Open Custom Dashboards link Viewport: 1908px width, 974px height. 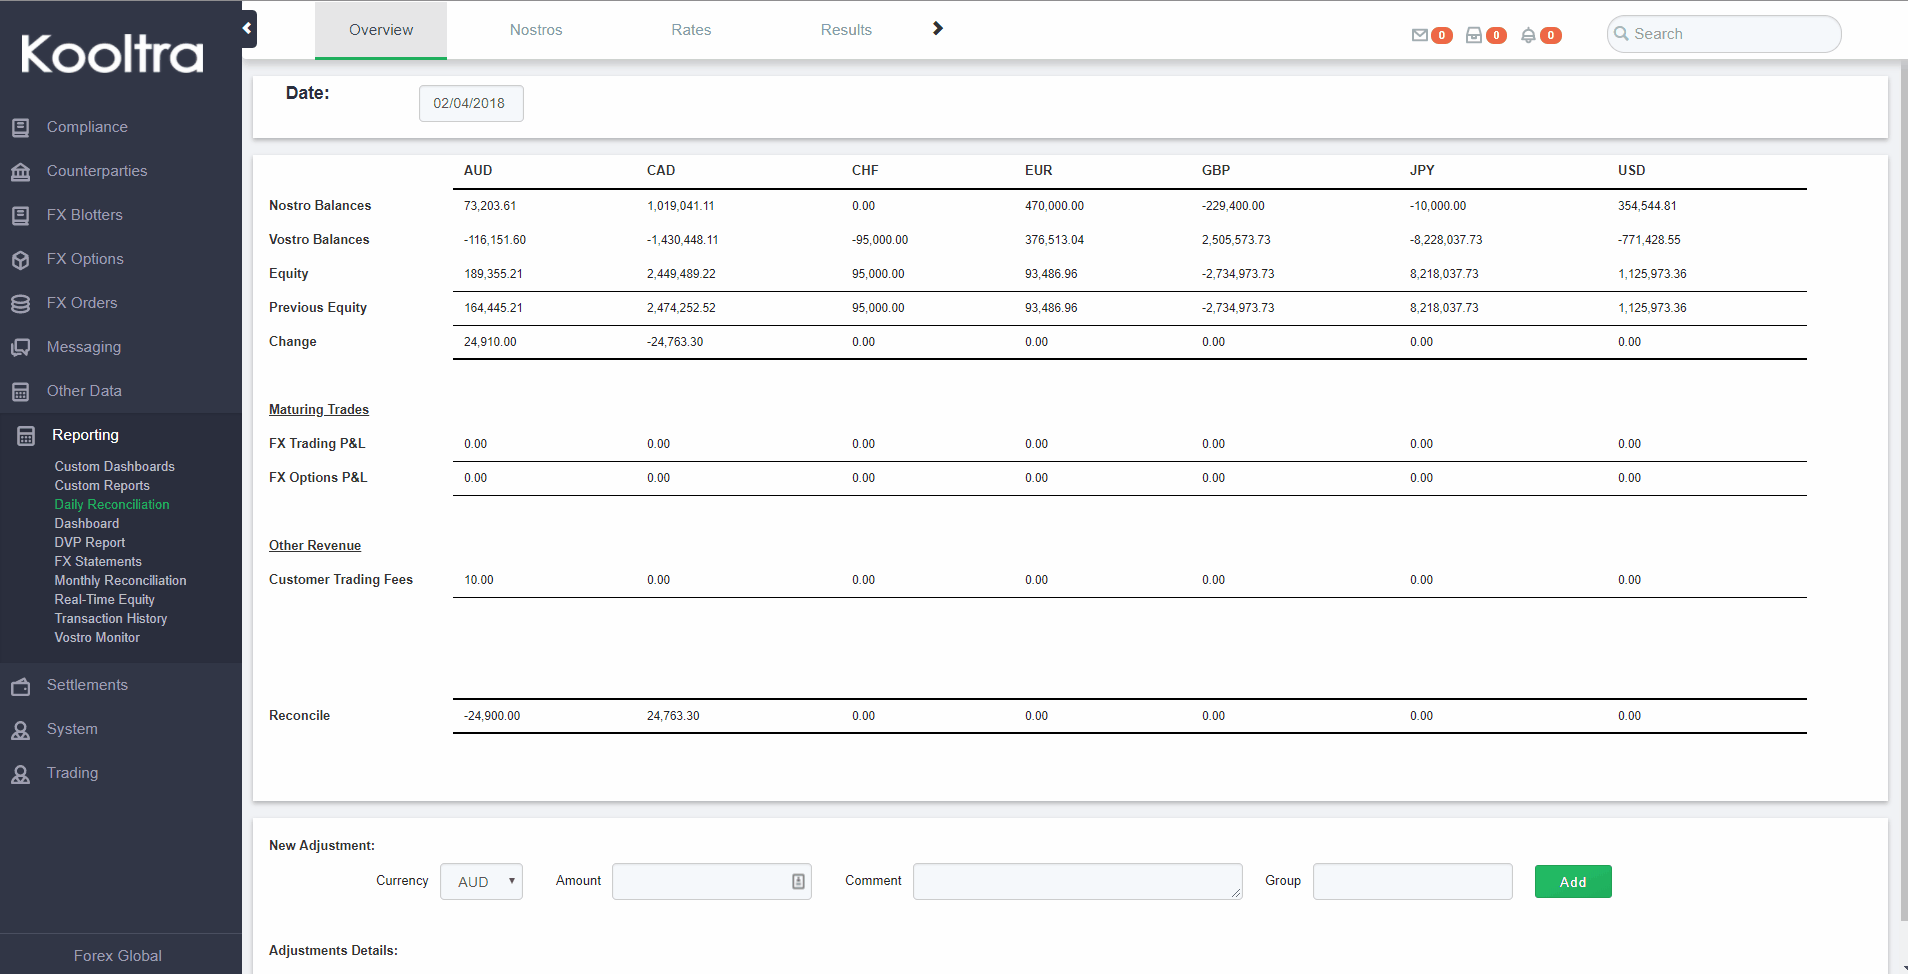(114, 467)
